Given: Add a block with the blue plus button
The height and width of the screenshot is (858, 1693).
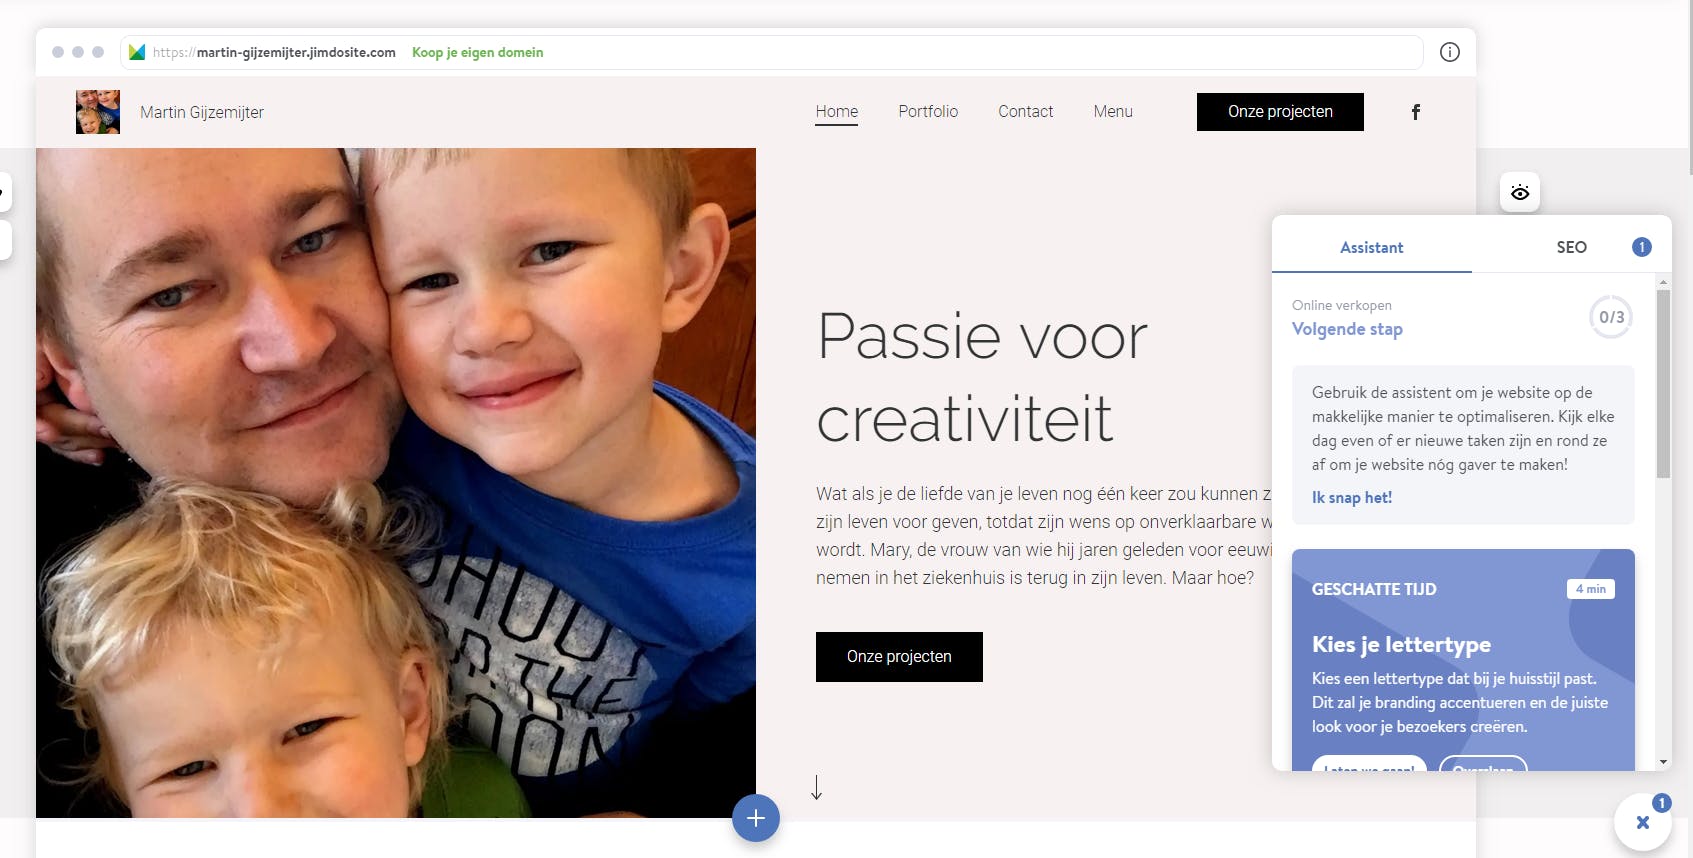Looking at the screenshot, I should coord(756,818).
